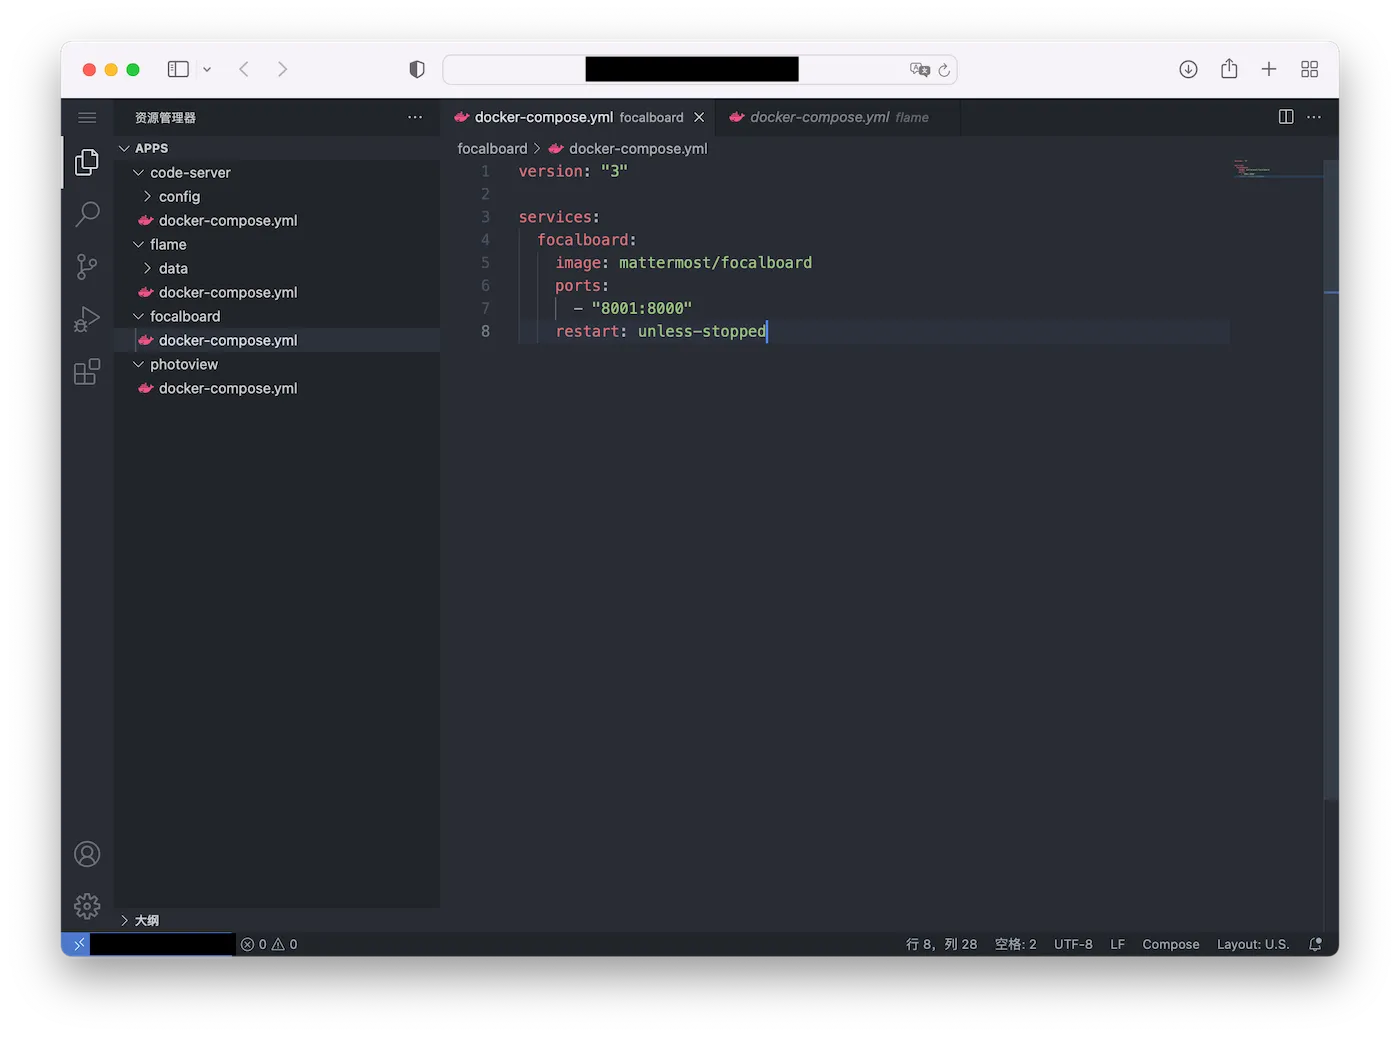1400x1037 pixels.
Task: Open the Manage settings gear
Action: coord(87,906)
